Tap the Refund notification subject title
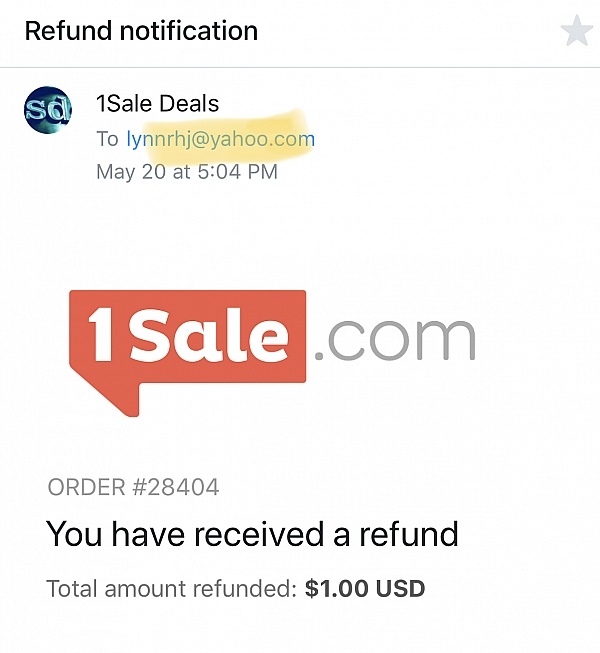 141,31
